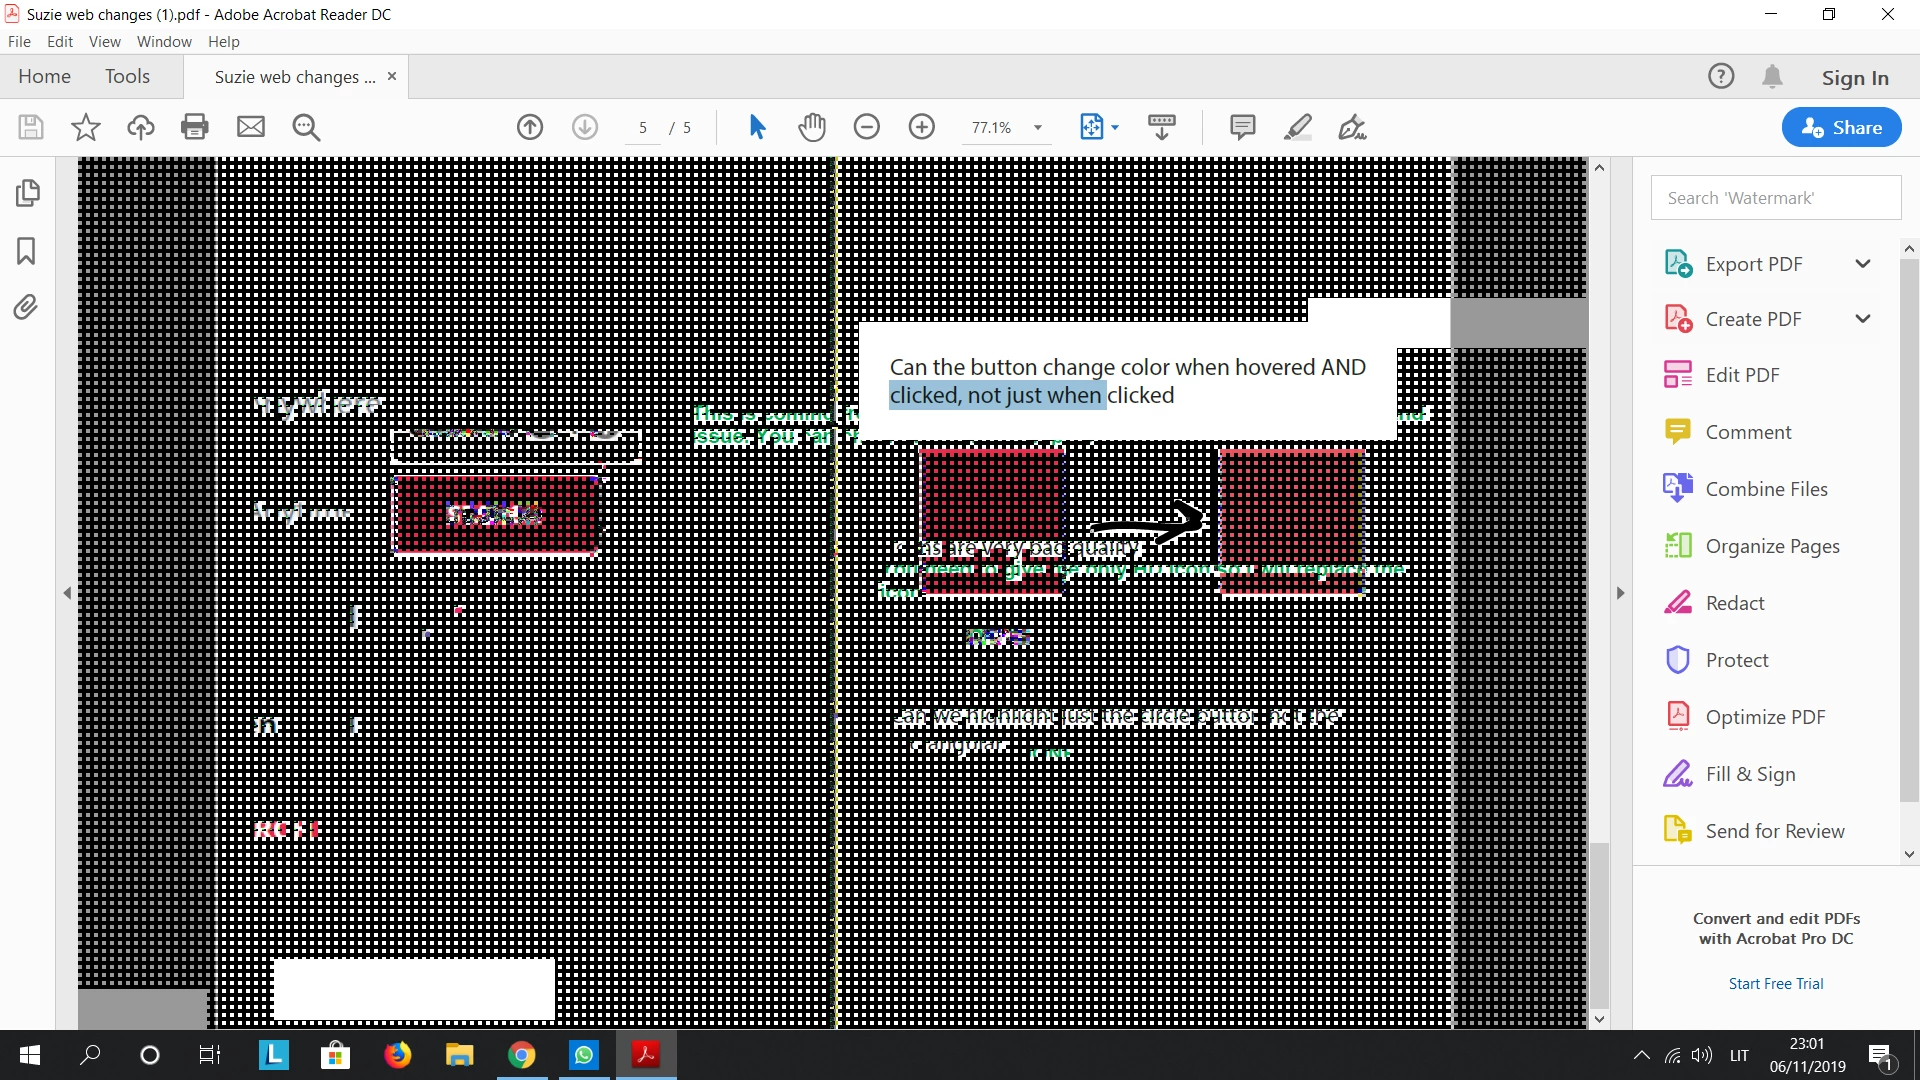This screenshot has height=1080, width=1920.
Task: Expand the Create PDF options
Action: (x=1862, y=319)
